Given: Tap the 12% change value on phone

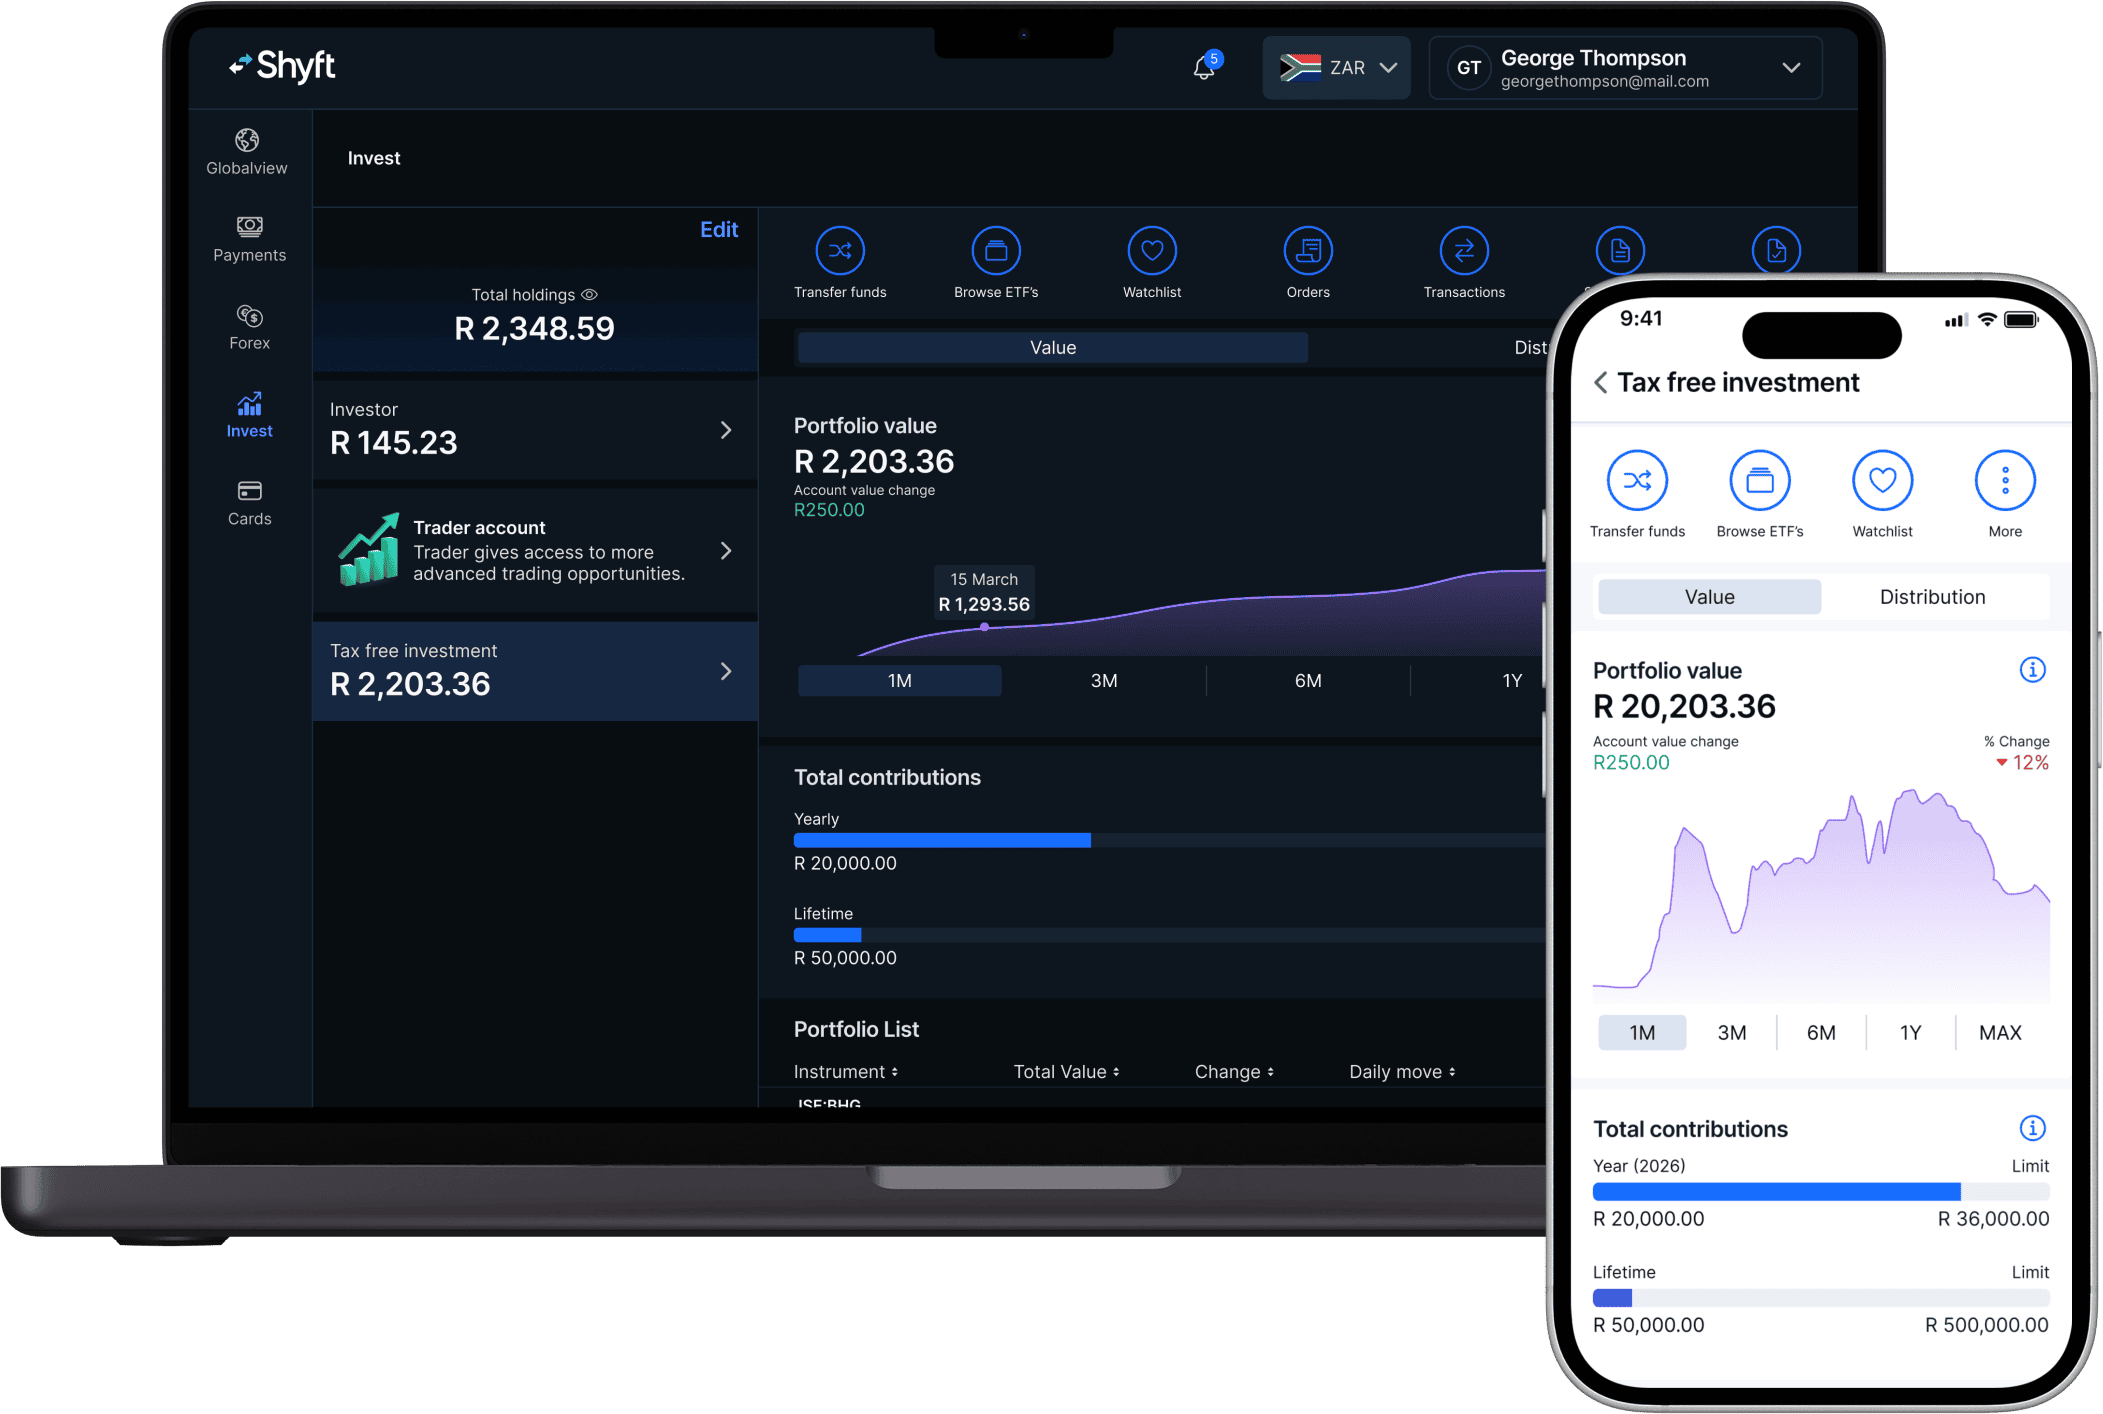Looking at the screenshot, I should tap(2023, 763).
